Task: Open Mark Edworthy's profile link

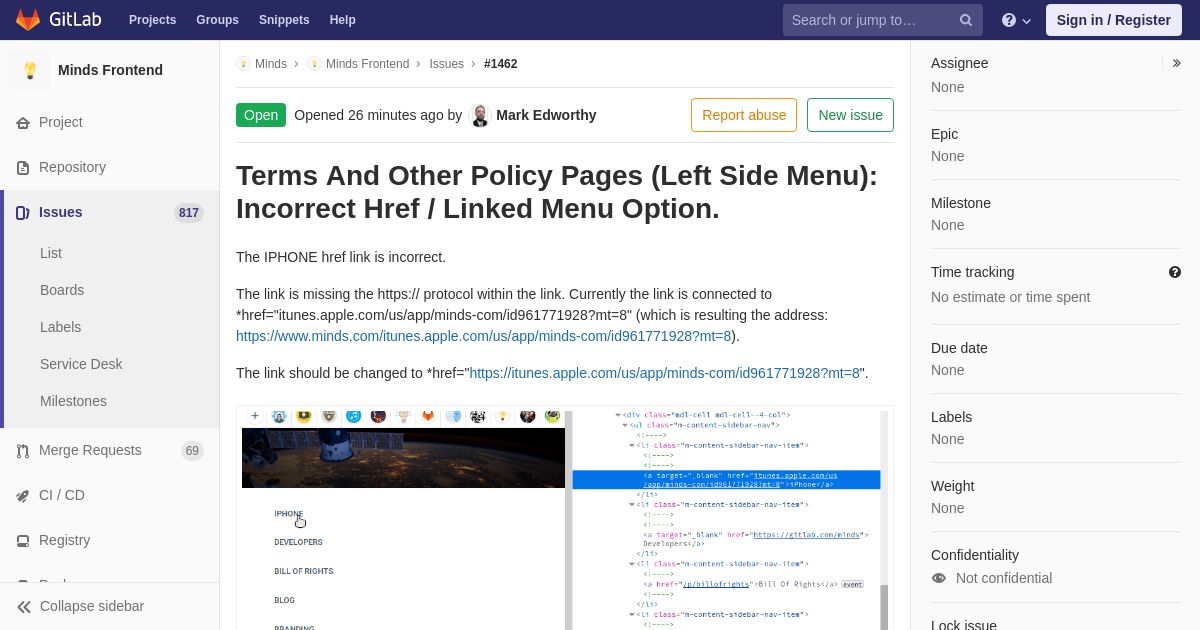Action: point(546,115)
